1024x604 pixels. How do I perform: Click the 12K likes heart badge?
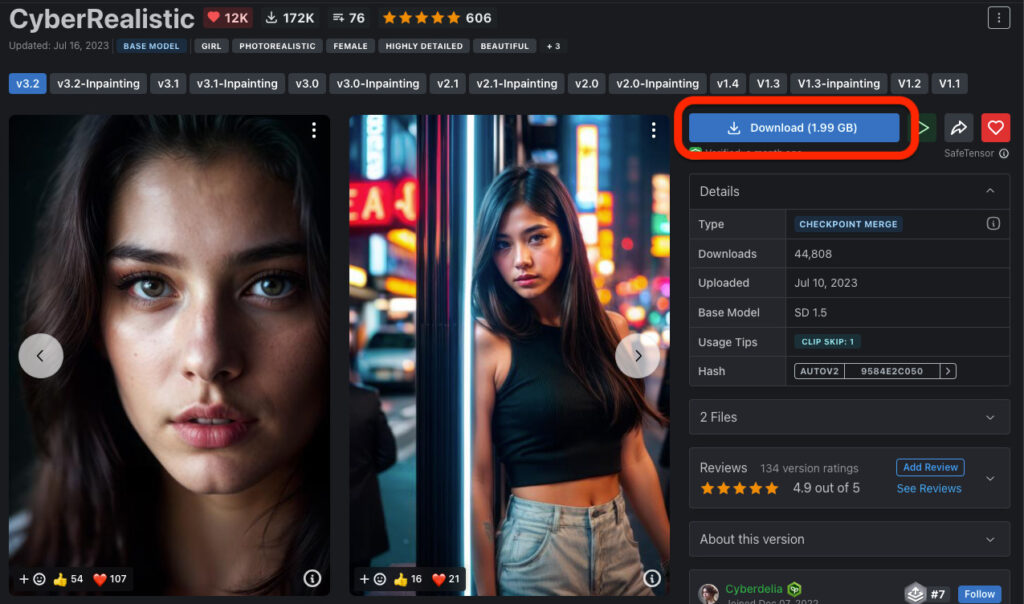227,18
